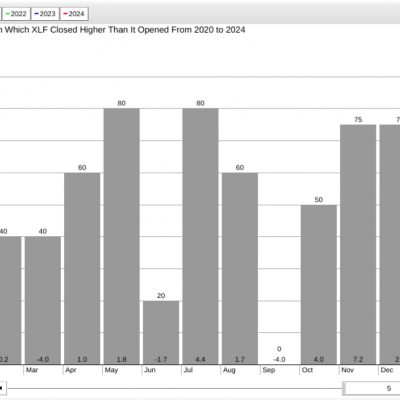
Task: Click the -4.0 value under Sep's 0 label
Action: [279, 360]
